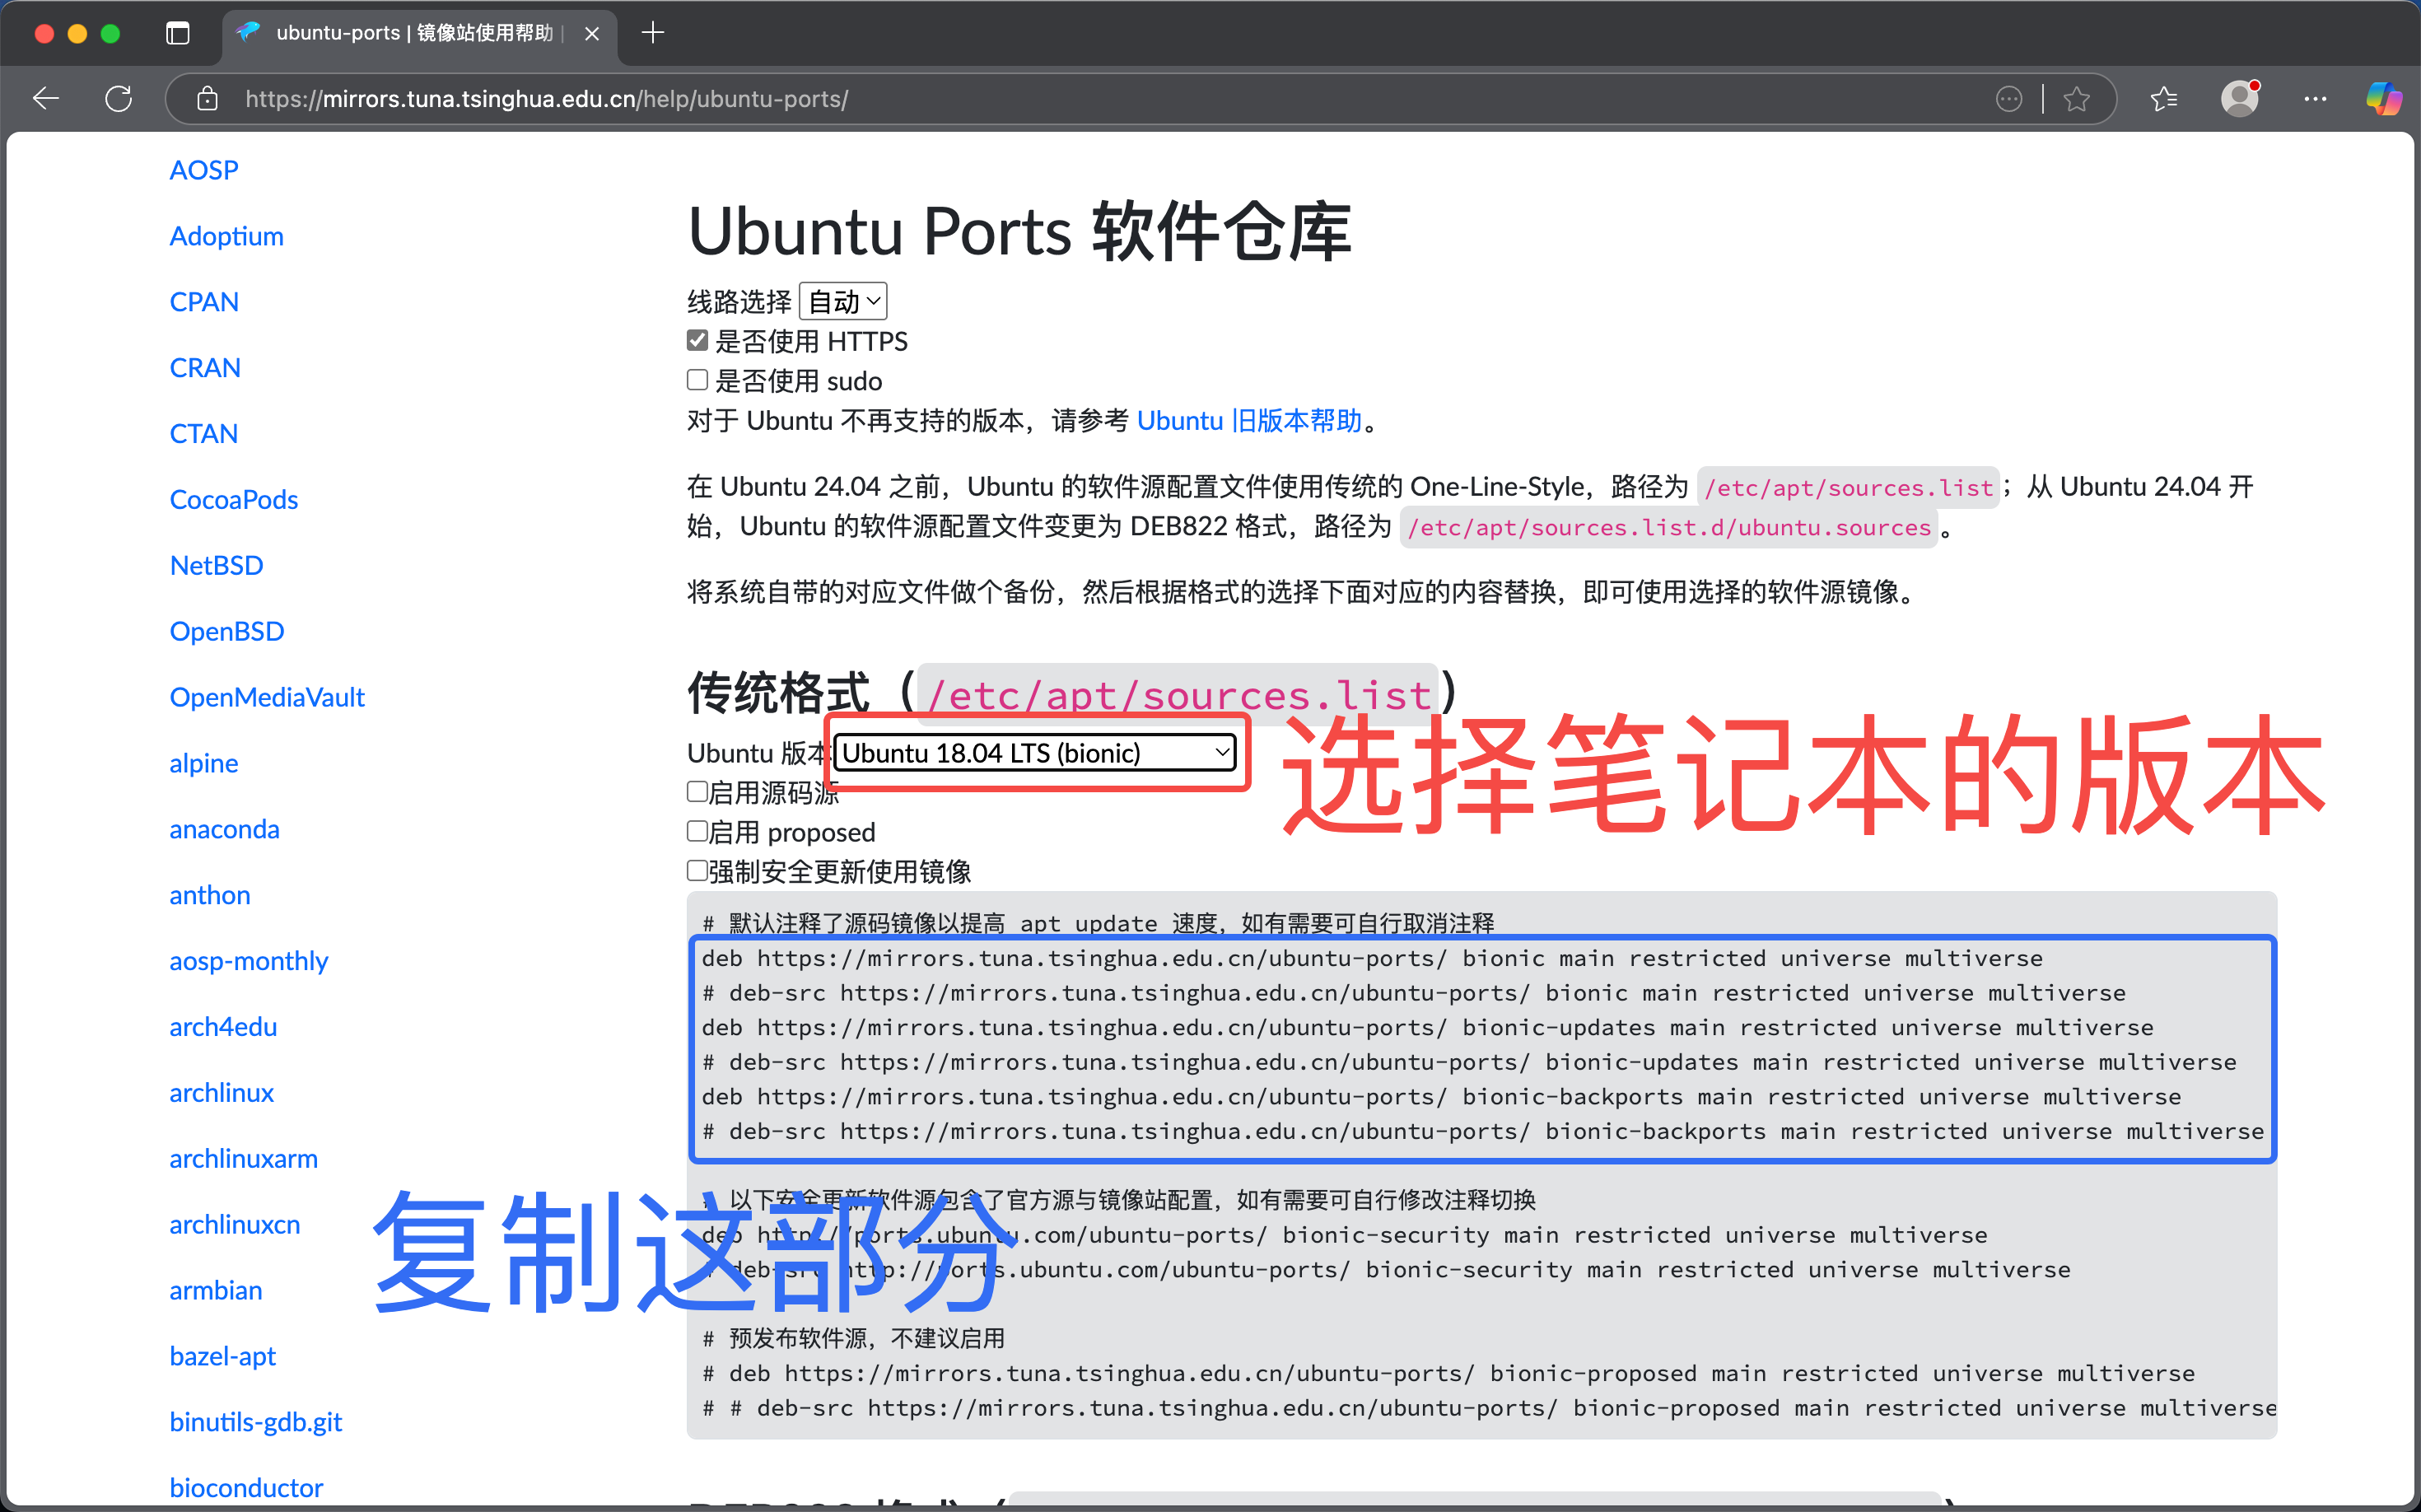Viewport: 2421px width, 1512px height.
Task: Open the CPAN sidebar link
Action: pos(204,302)
